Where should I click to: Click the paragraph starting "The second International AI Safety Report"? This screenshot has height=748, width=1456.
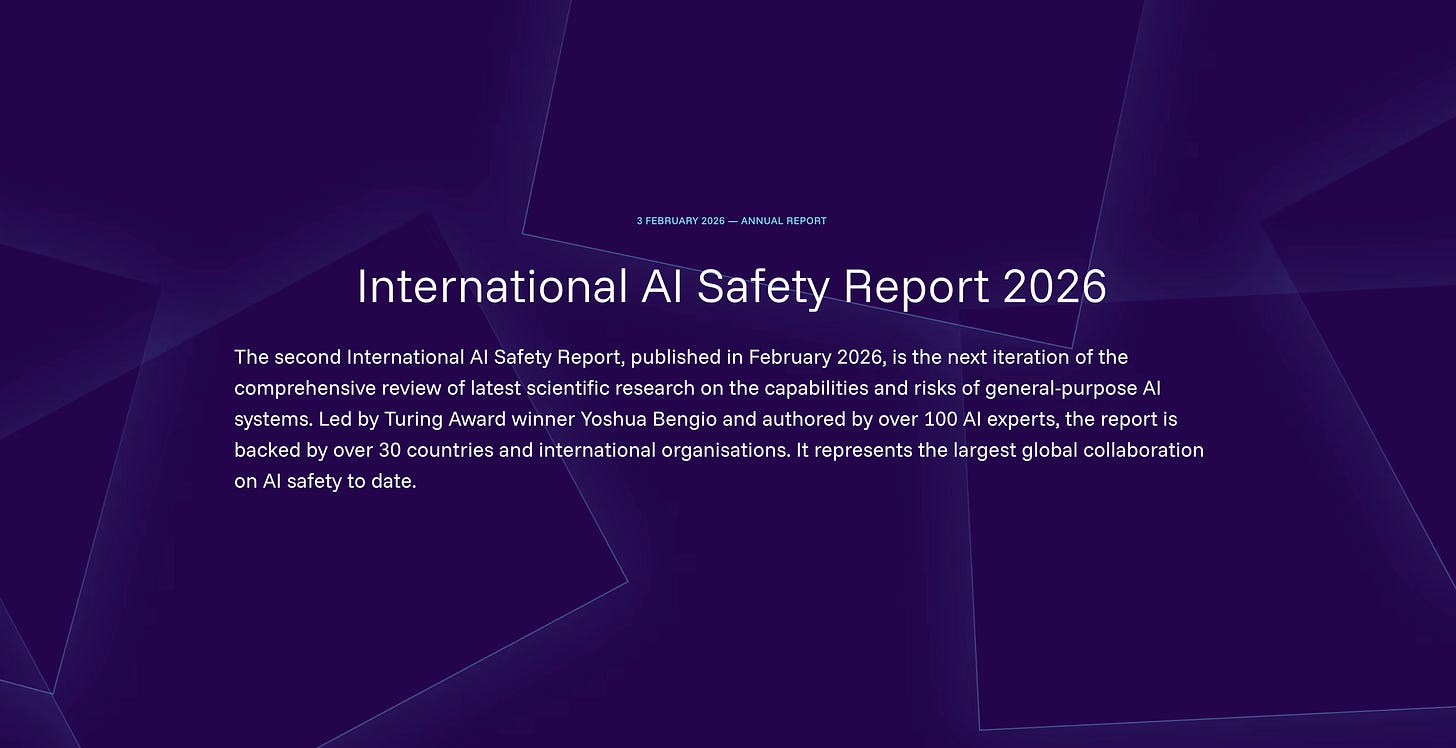pyautogui.click(x=719, y=419)
